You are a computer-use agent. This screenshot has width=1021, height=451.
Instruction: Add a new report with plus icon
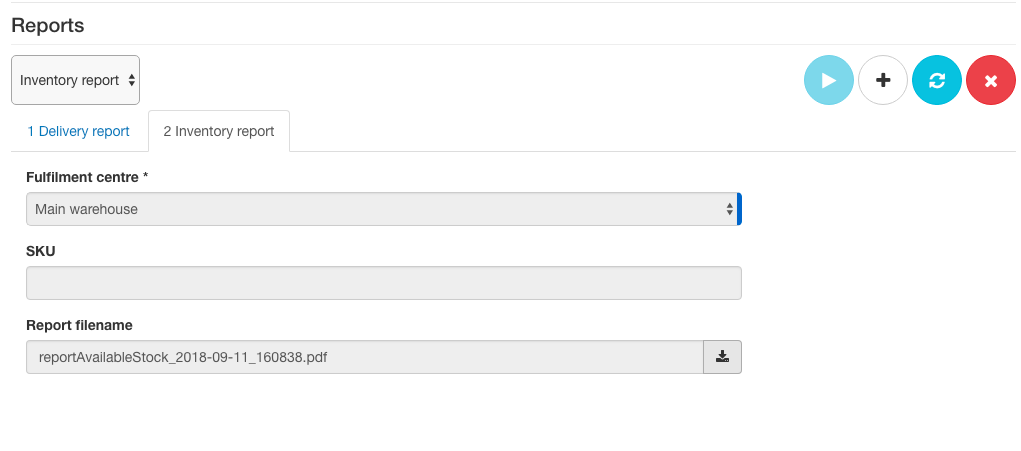(x=882, y=80)
